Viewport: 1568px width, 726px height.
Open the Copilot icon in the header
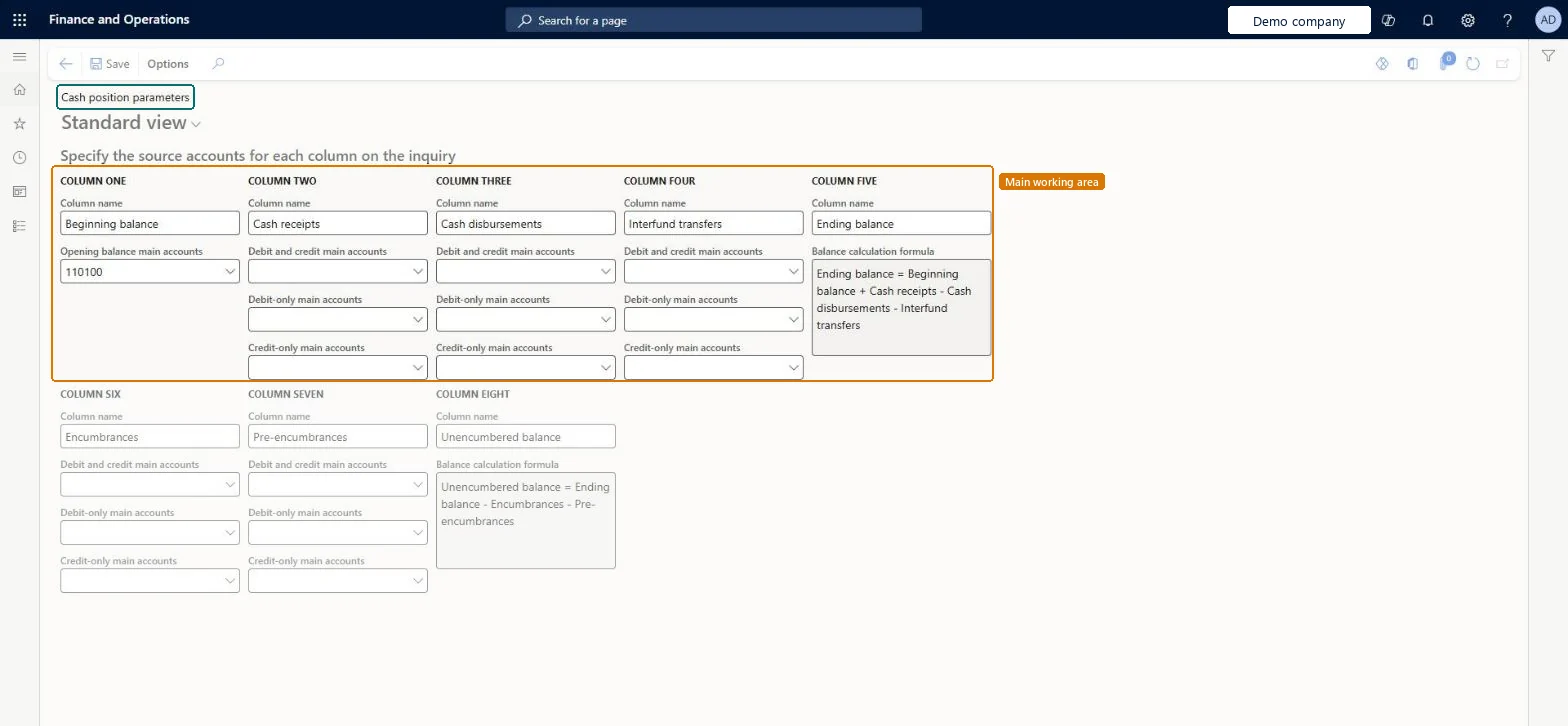(x=1388, y=20)
